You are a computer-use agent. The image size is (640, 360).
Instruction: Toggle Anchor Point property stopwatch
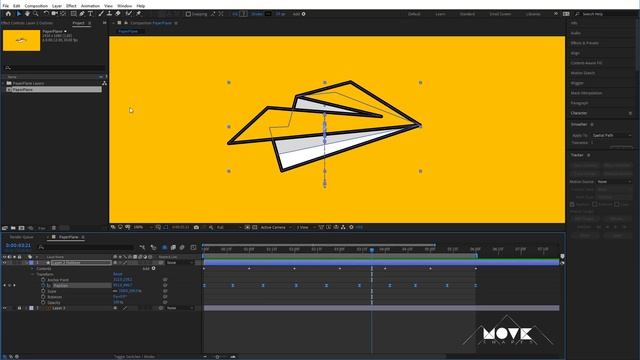click(x=43, y=280)
